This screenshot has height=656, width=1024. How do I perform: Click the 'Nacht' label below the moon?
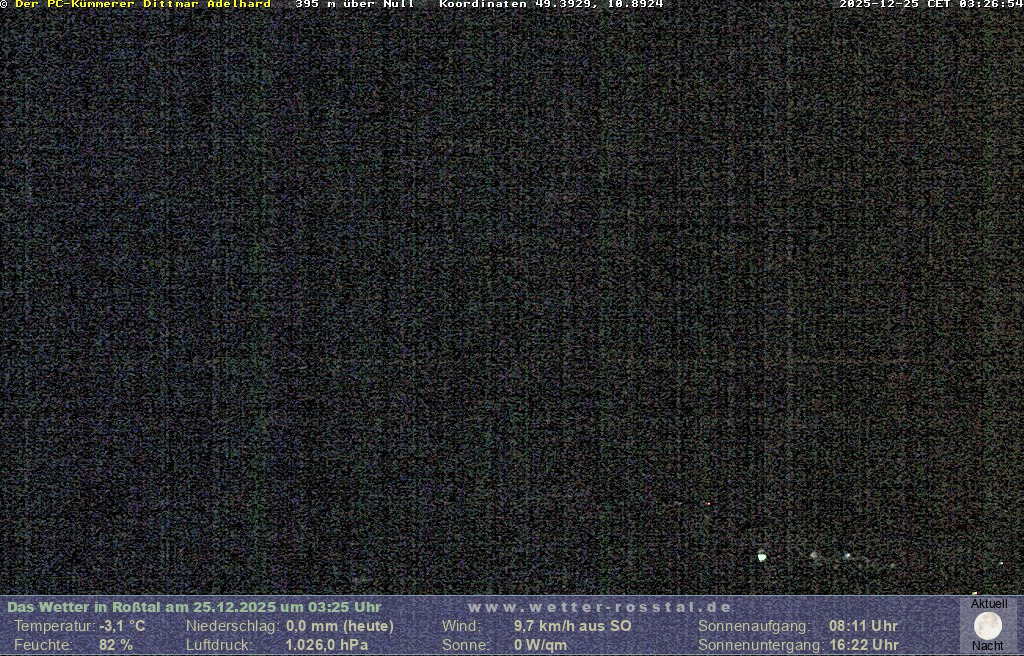click(x=987, y=646)
